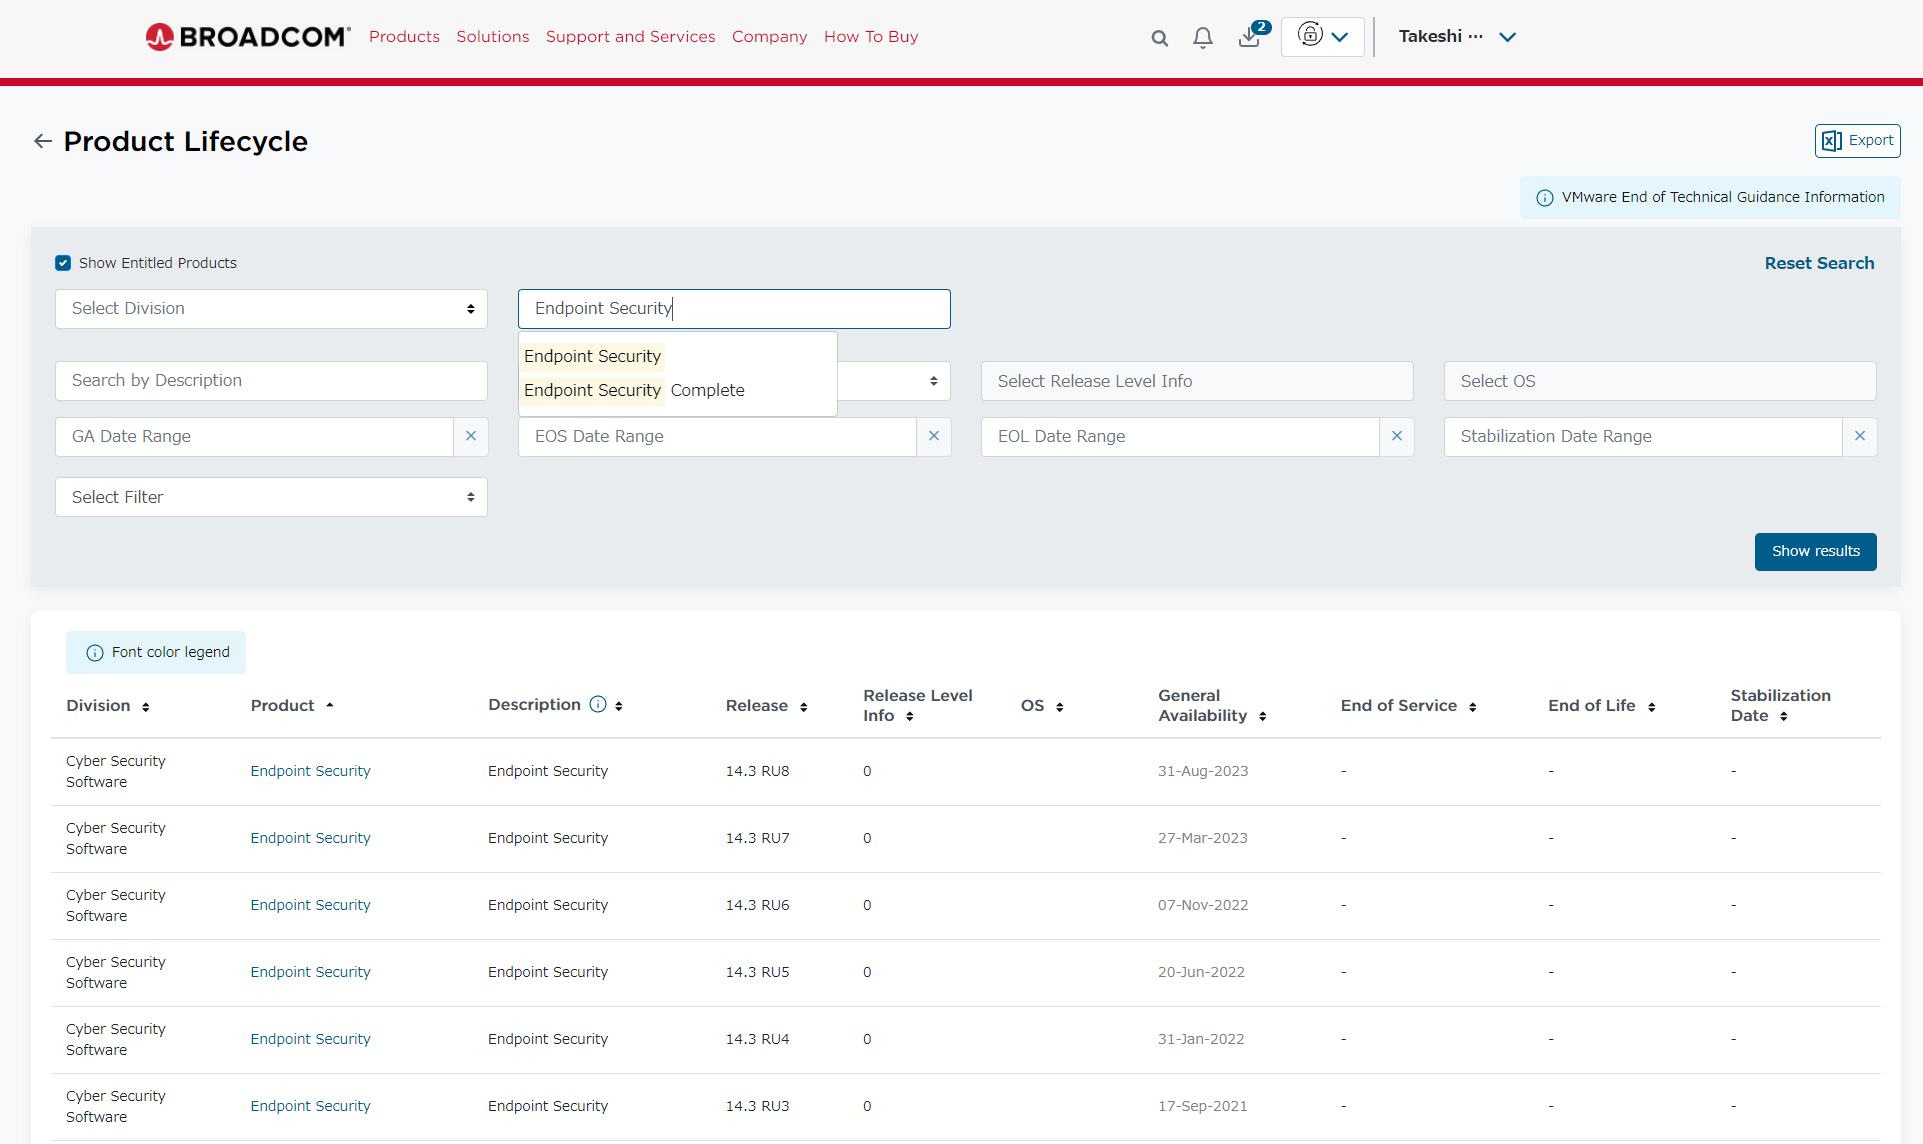
Task: Click the 31-Aug-2023 availability date
Action: [1203, 772]
